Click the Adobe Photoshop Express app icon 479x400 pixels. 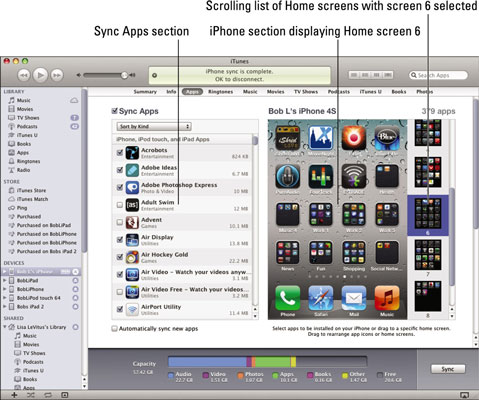click(x=132, y=187)
